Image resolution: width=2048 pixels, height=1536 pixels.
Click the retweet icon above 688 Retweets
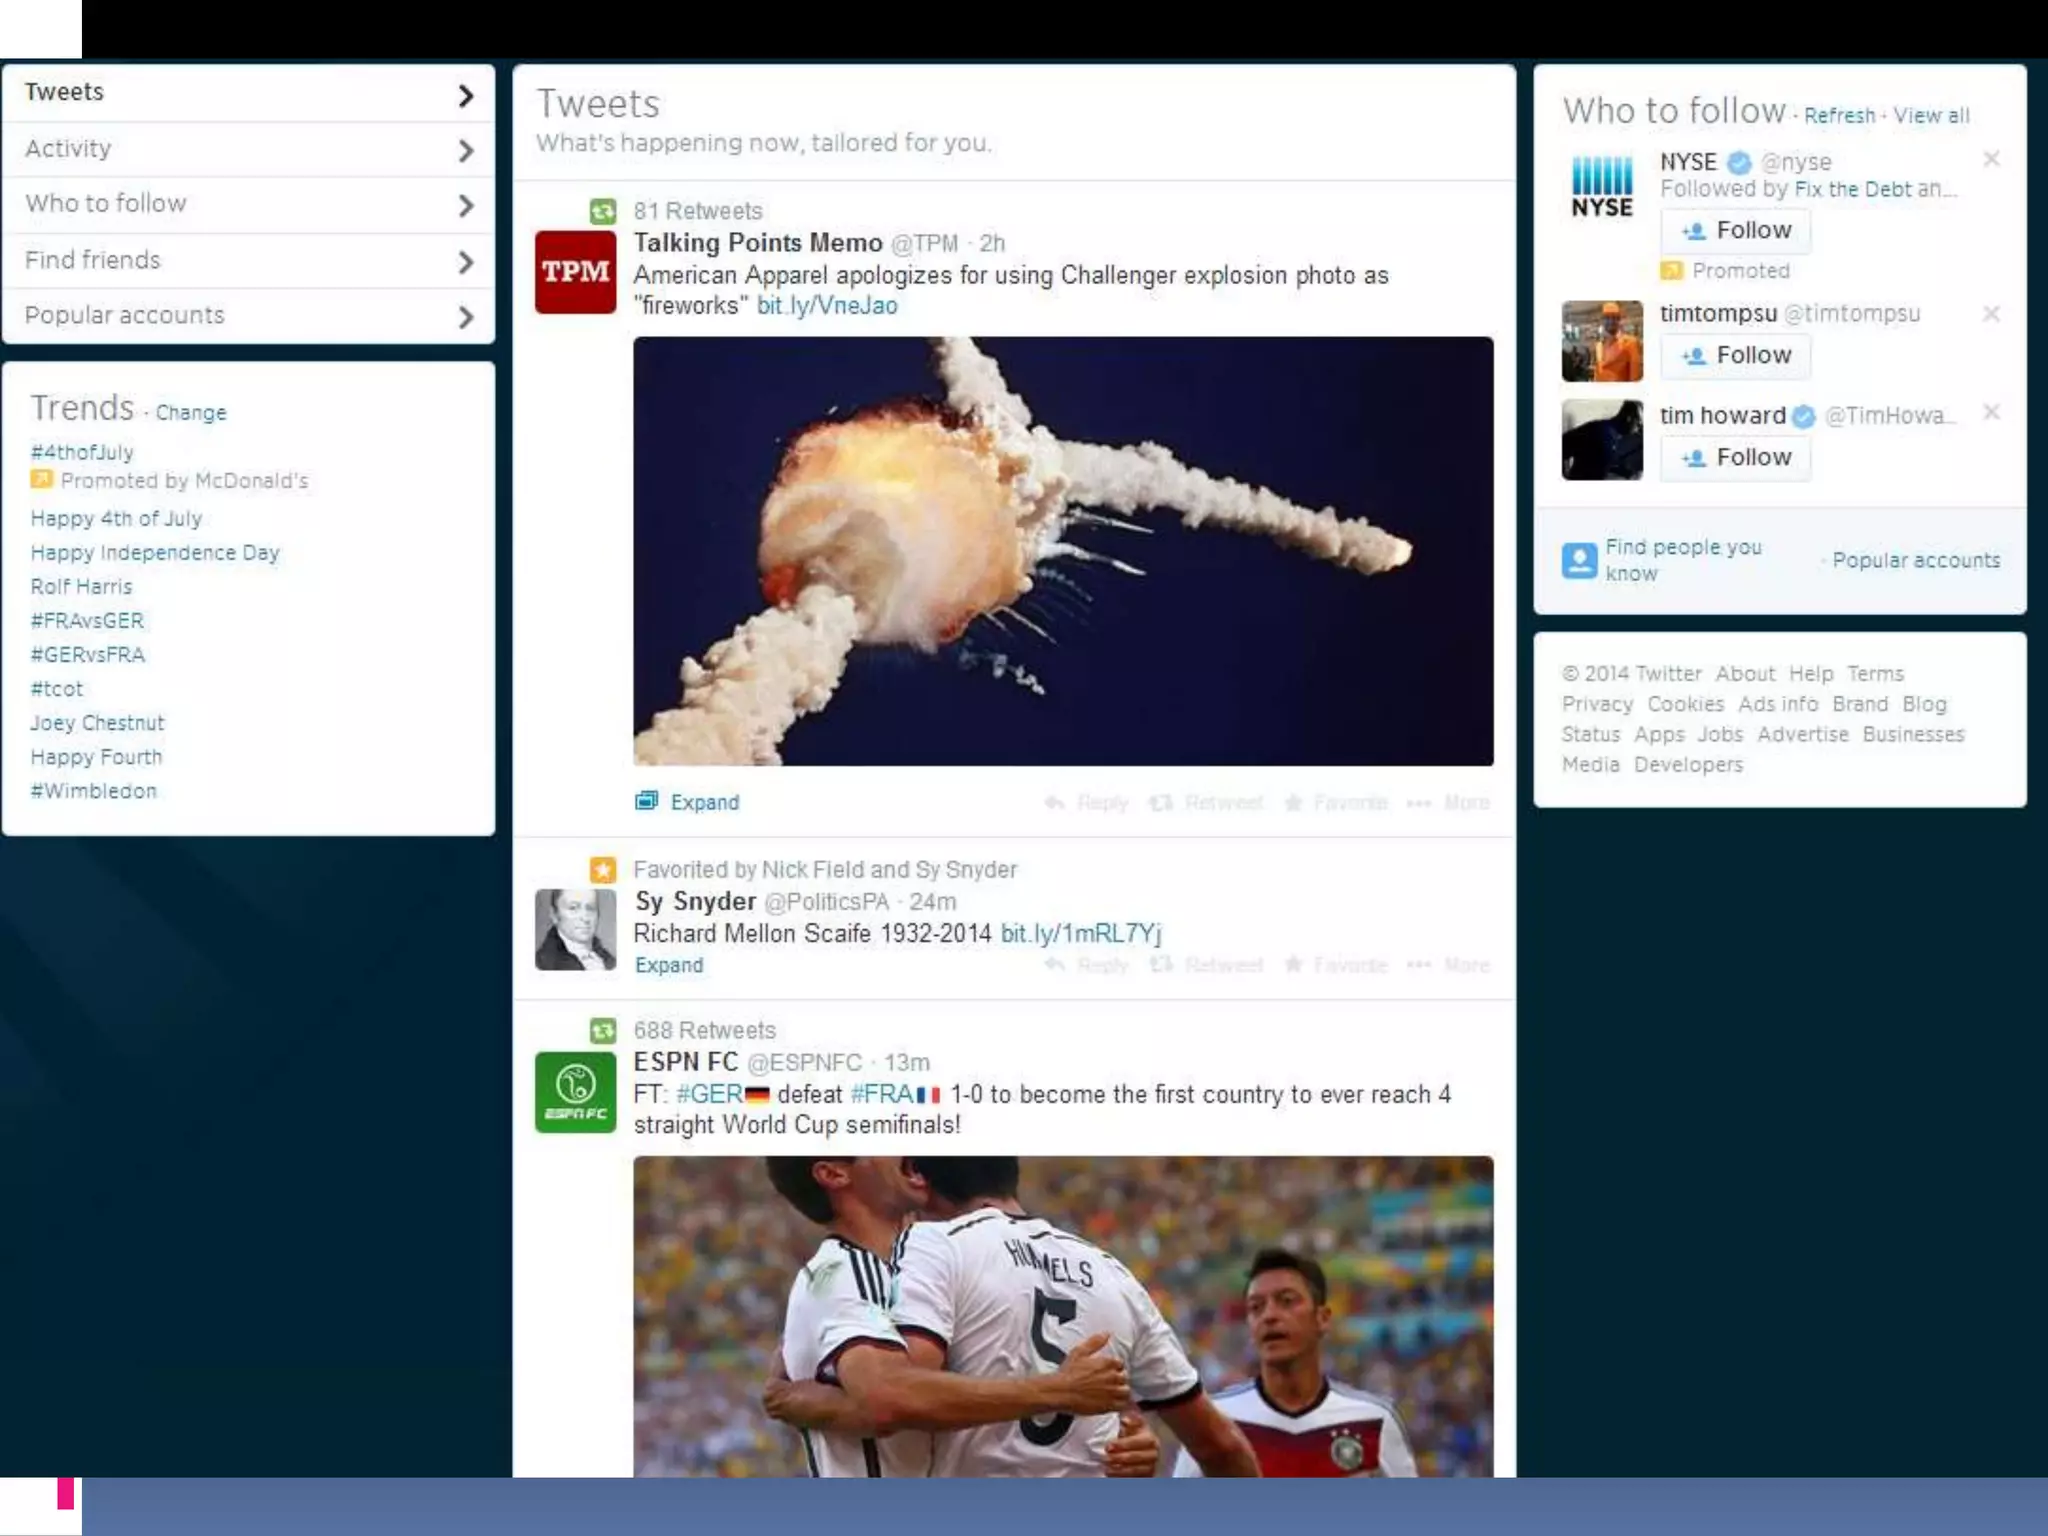[x=603, y=1030]
